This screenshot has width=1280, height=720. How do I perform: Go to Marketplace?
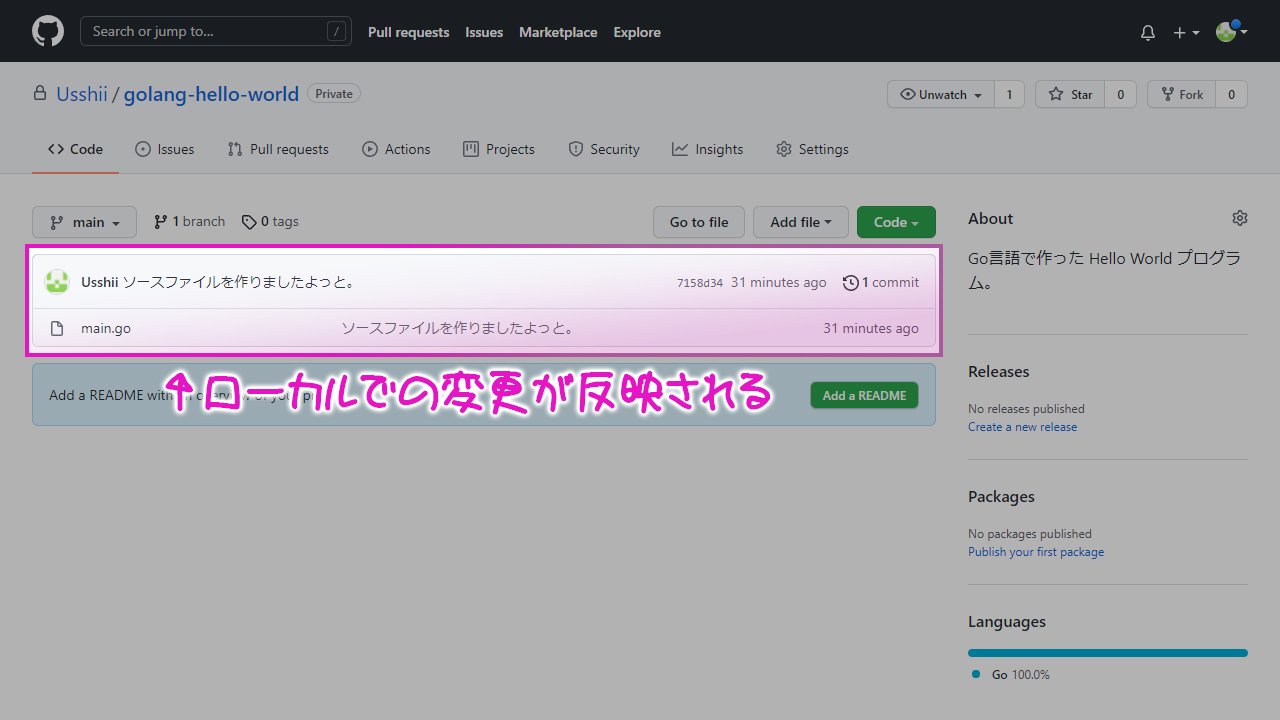pyautogui.click(x=558, y=32)
